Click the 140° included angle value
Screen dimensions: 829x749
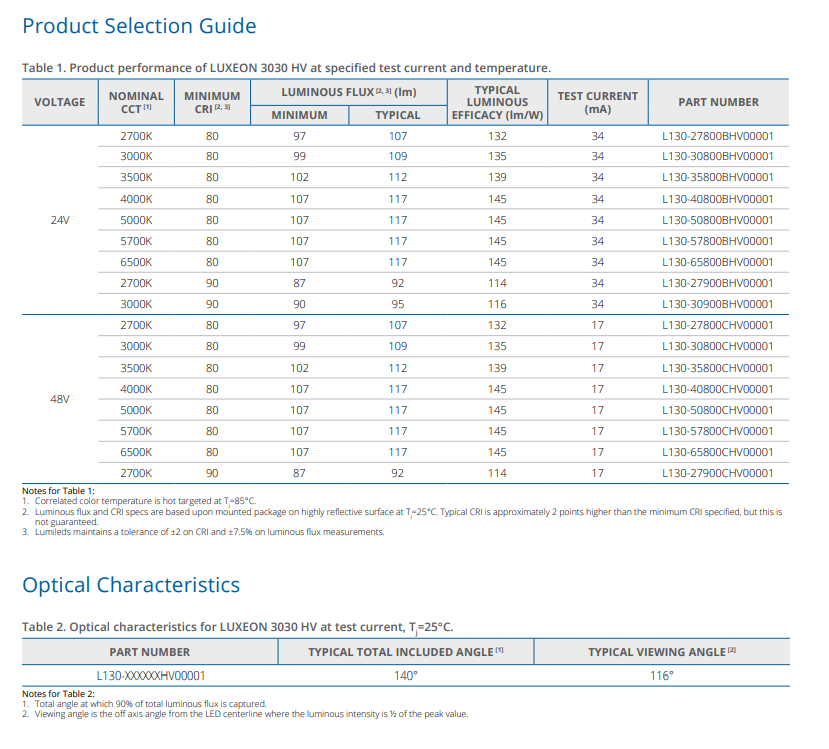coord(406,676)
